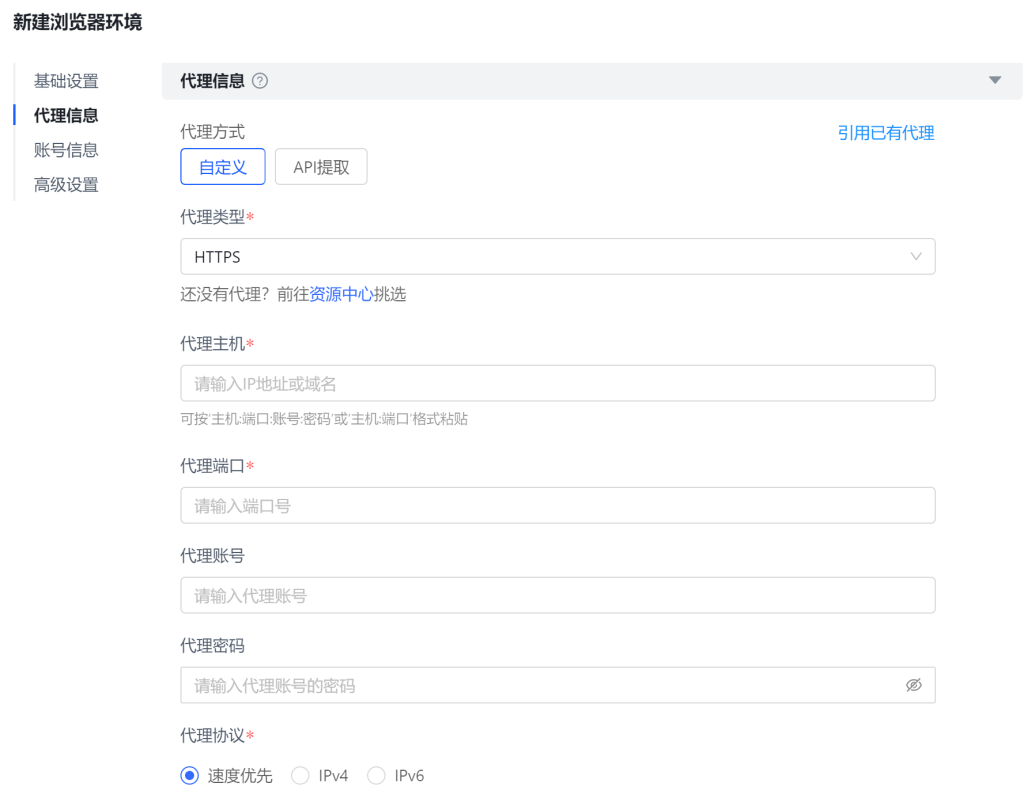Select IPv6 protocol radio button

[376, 776]
